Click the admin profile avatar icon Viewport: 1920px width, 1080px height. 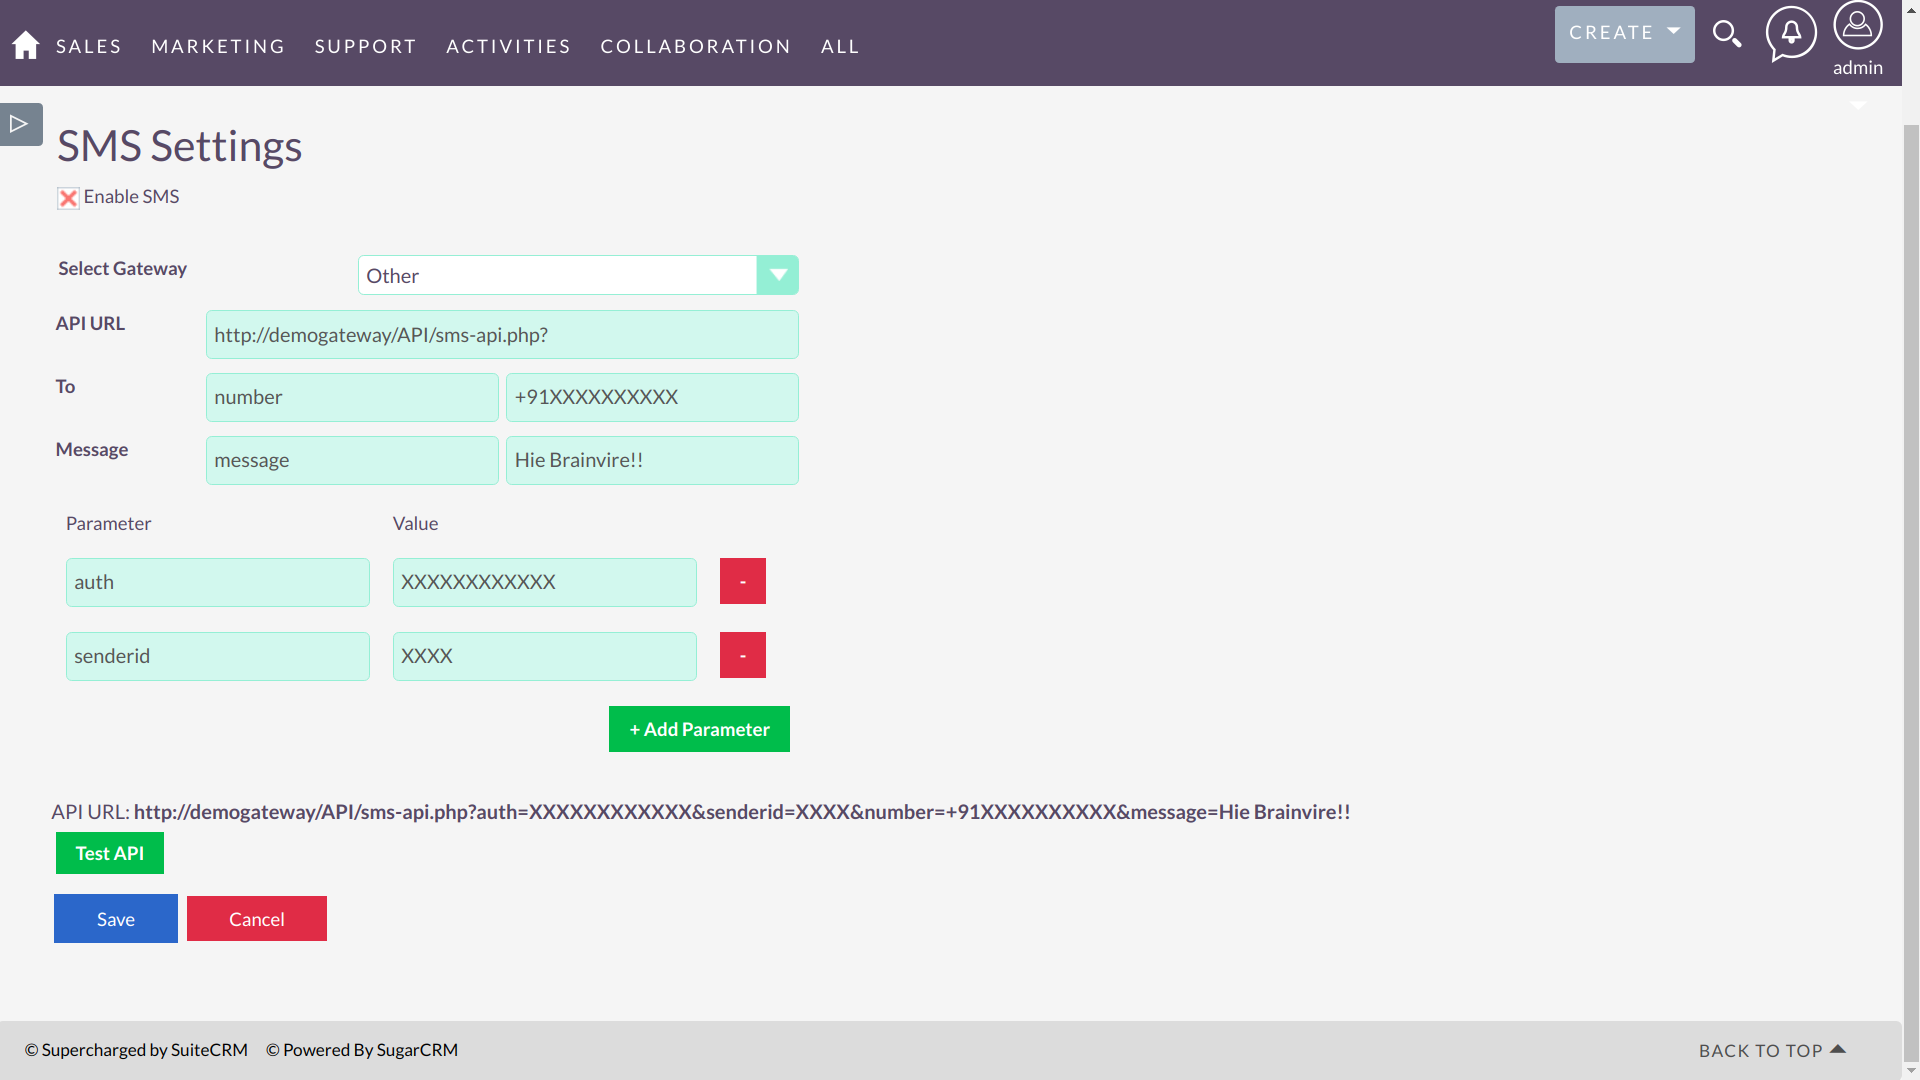pos(1857,24)
